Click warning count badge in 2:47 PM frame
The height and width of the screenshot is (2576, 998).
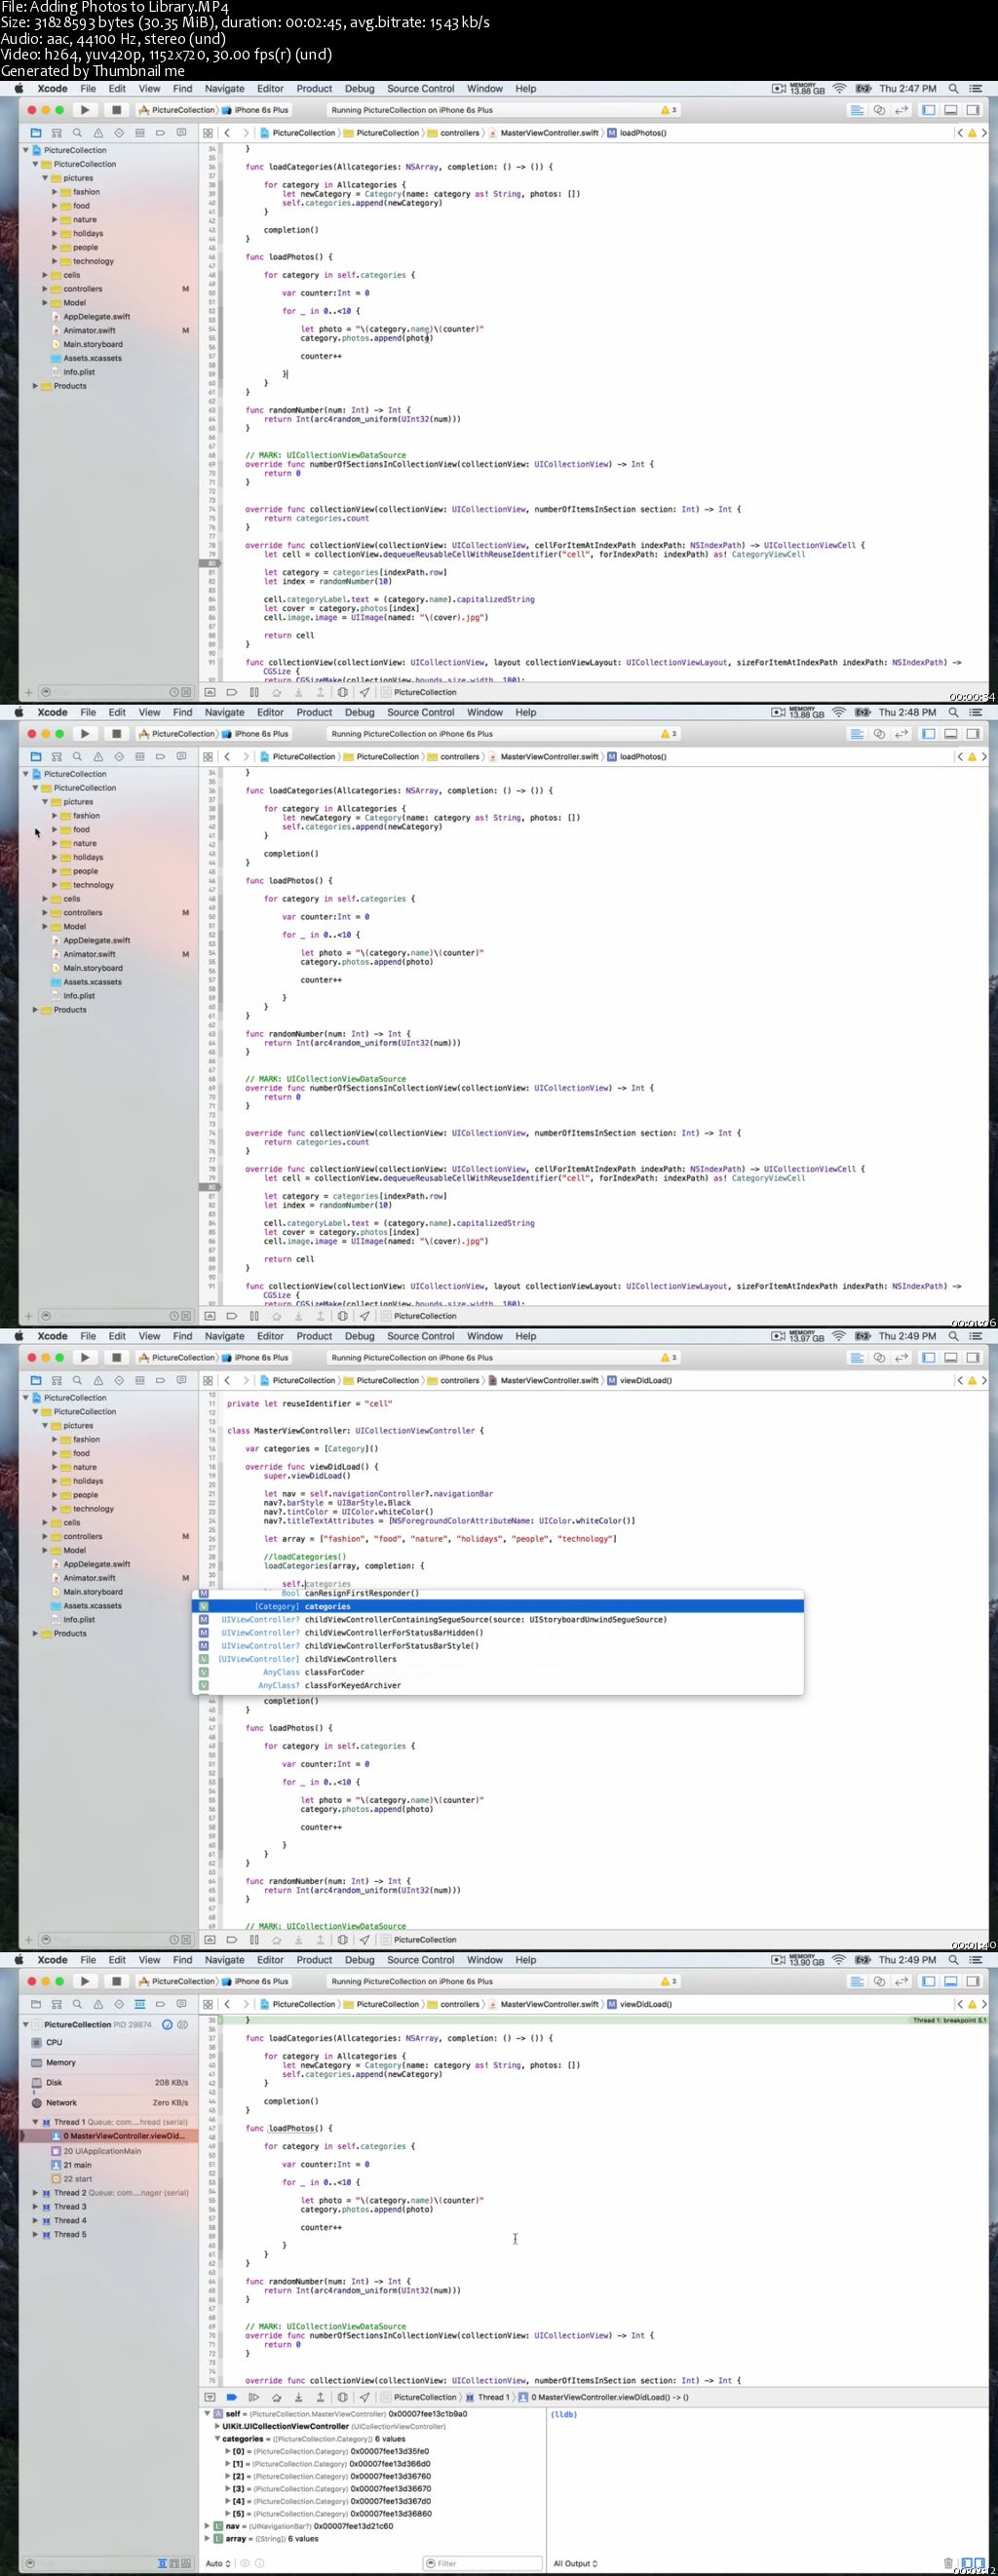[669, 110]
